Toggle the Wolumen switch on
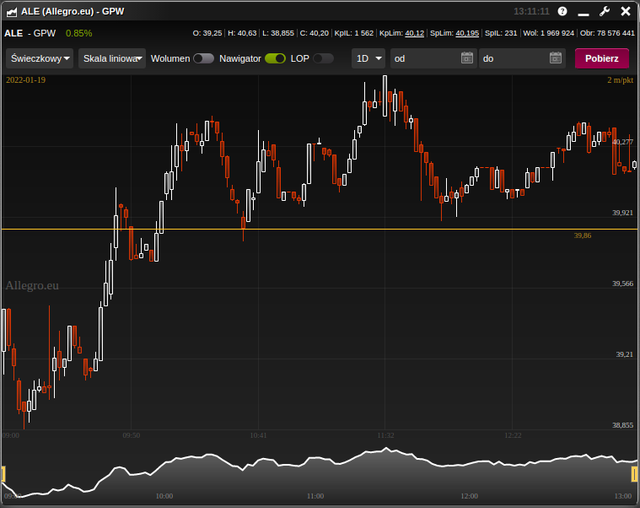The width and height of the screenshot is (640, 508). pyautogui.click(x=203, y=58)
